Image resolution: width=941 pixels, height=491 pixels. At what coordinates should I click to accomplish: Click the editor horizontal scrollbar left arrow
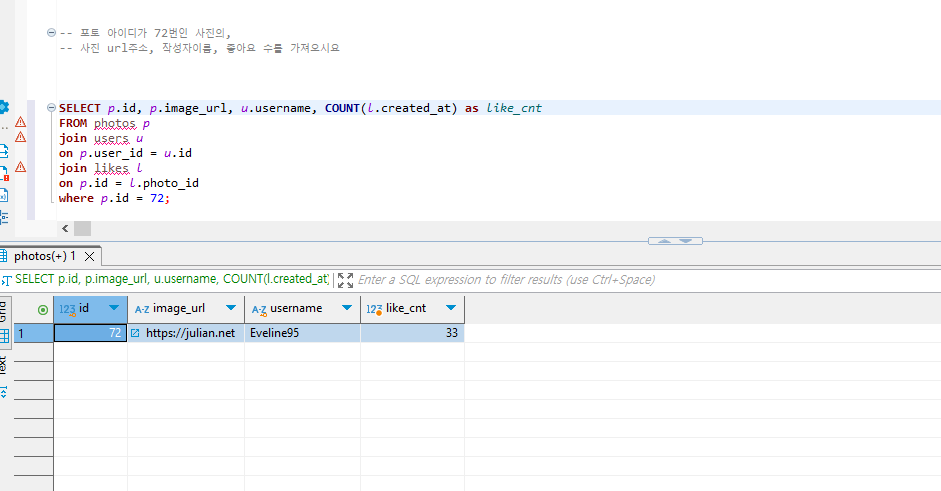[x=65, y=228]
